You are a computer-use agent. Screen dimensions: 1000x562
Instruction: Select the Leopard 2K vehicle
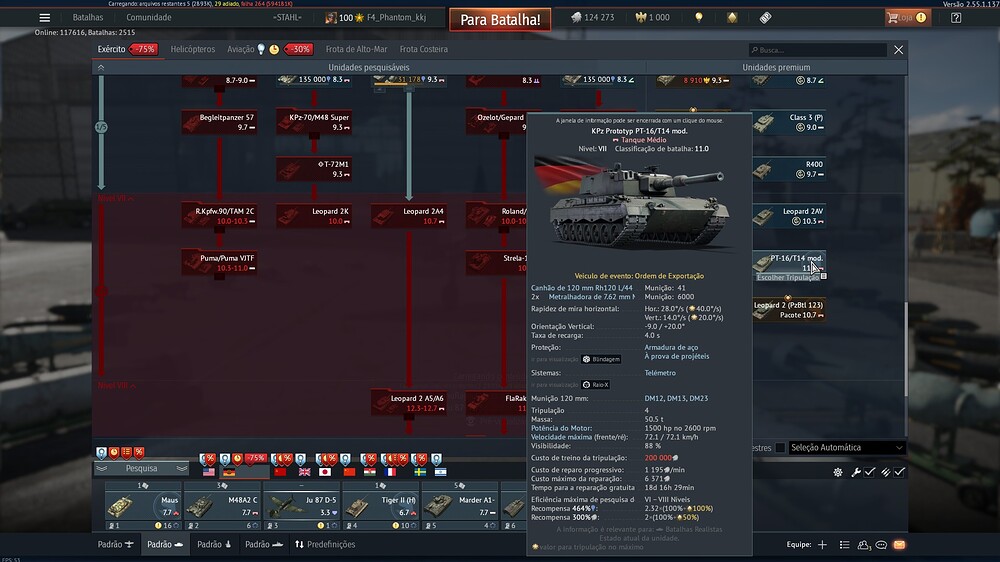pyautogui.click(x=314, y=216)
